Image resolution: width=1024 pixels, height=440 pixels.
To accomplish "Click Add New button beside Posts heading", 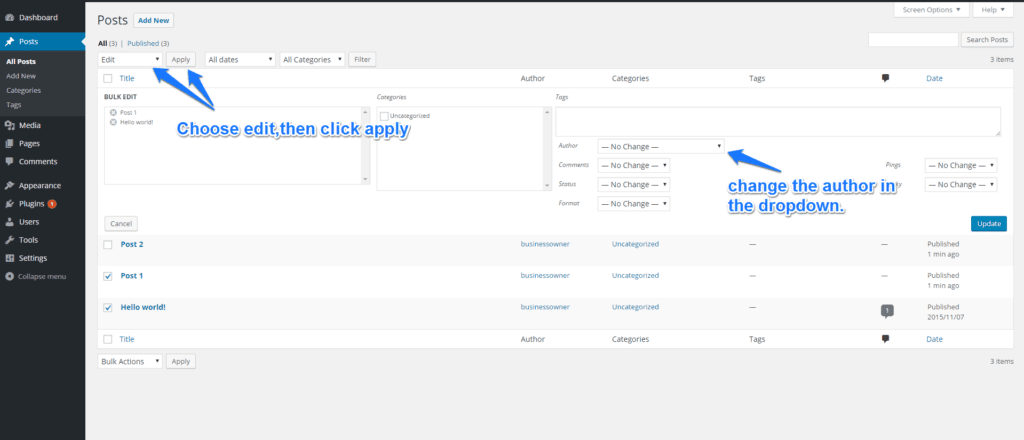I will tap(153, 20).
